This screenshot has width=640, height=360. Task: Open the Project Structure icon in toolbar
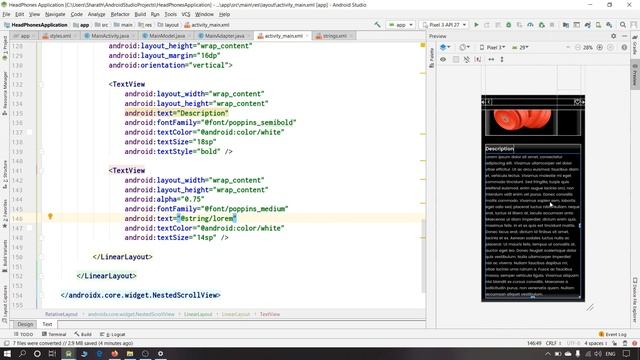point(566,25)
